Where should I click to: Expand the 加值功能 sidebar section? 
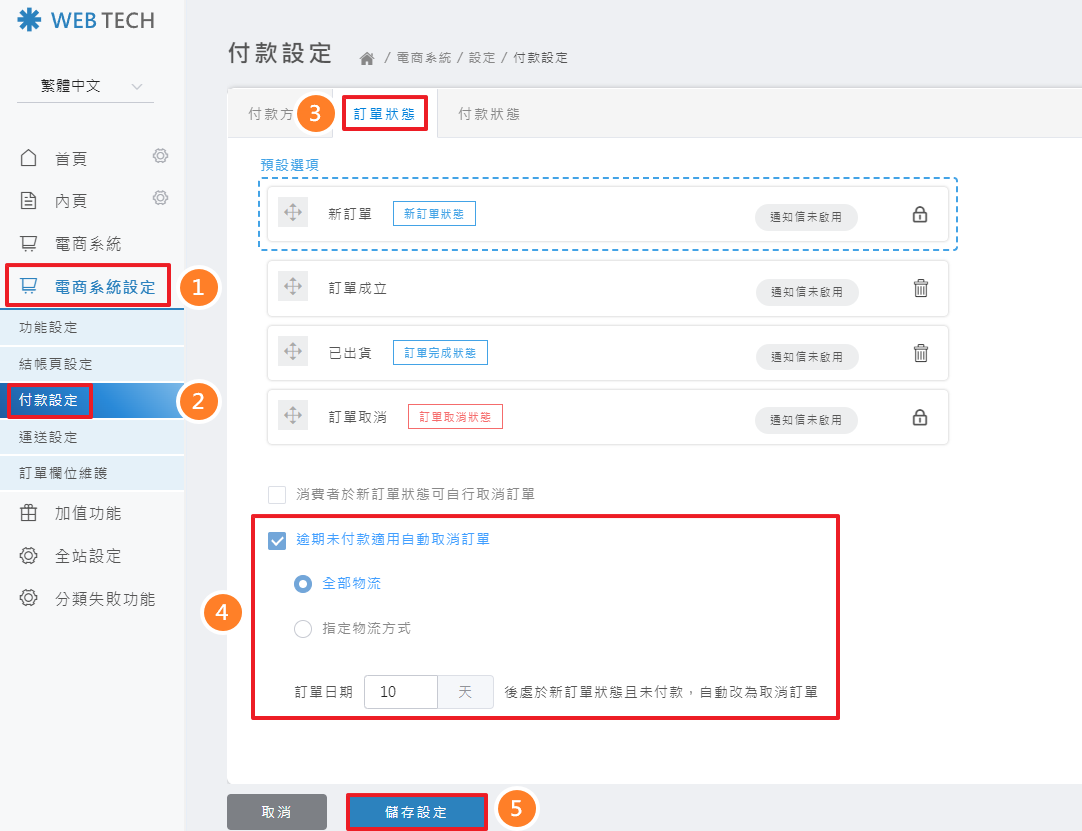coord(88,513)
